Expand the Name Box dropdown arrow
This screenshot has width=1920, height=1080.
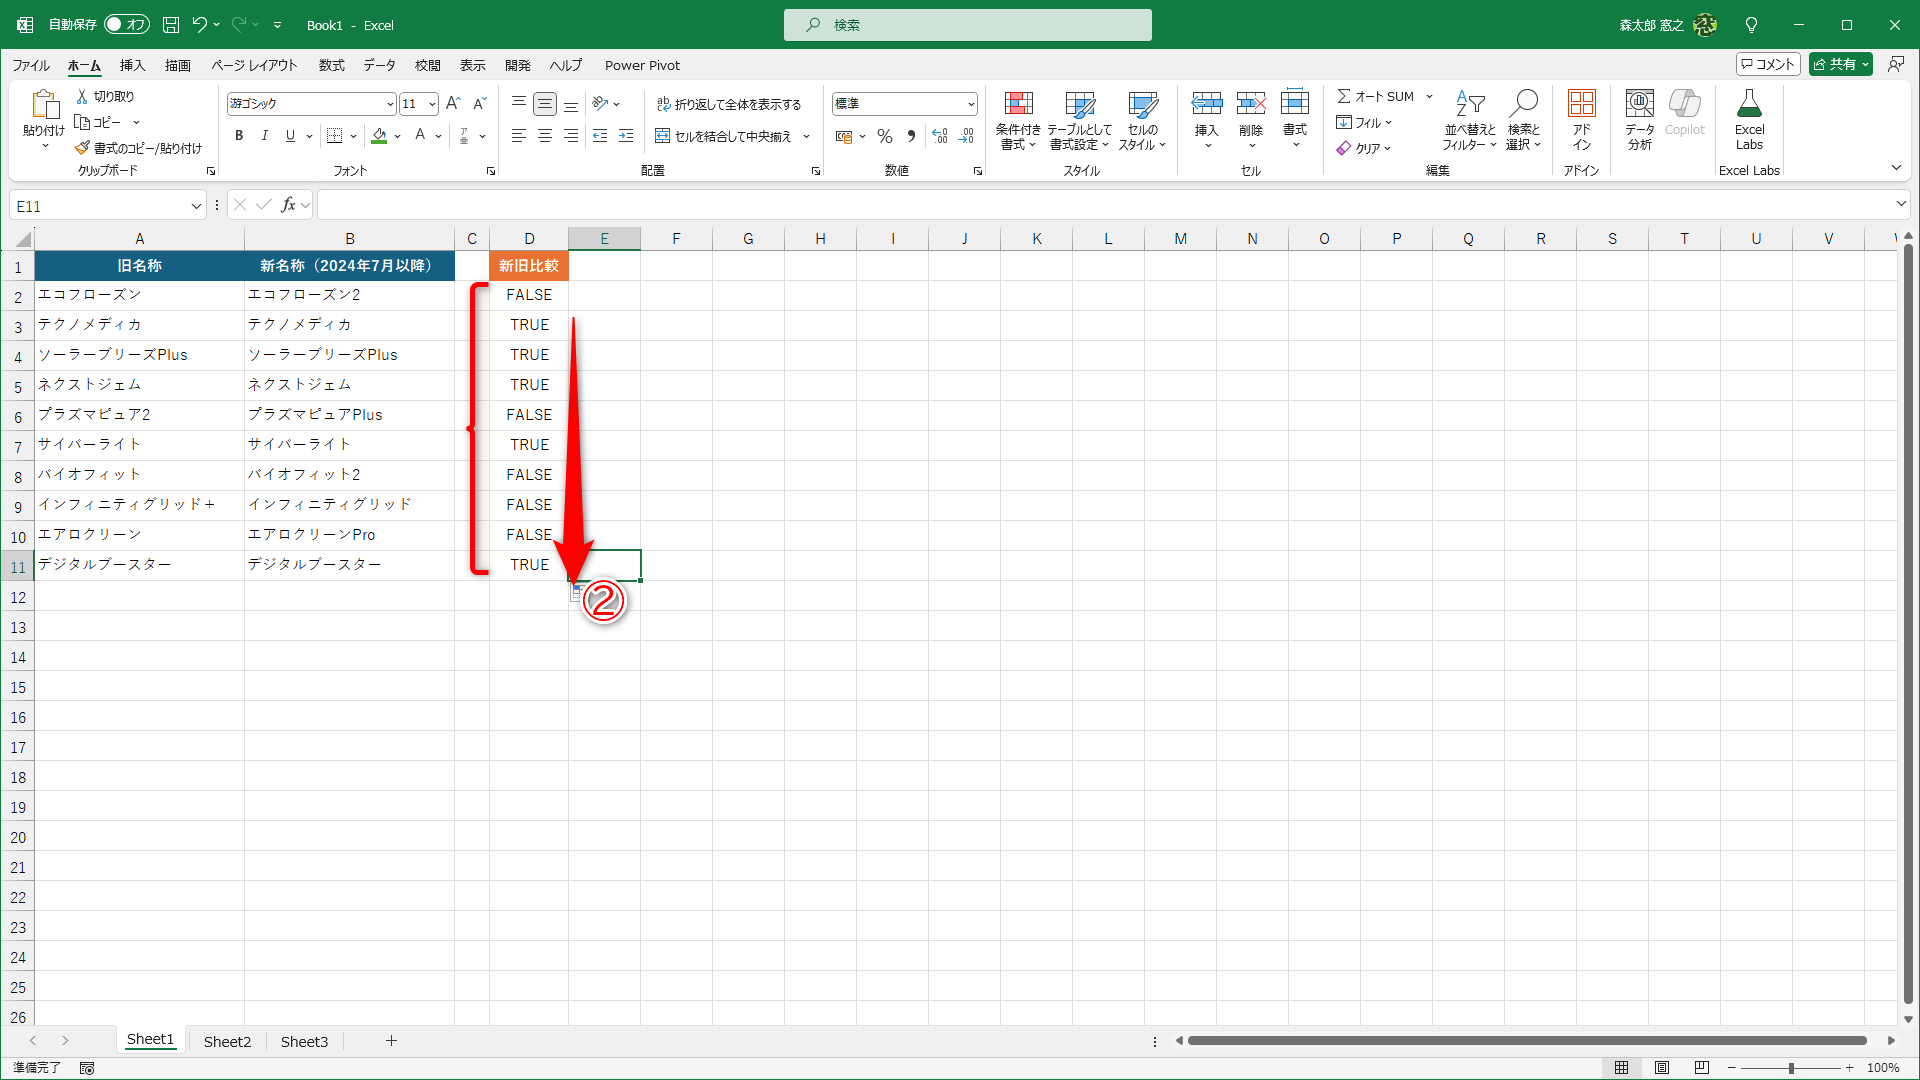click(x=196, y=206)
